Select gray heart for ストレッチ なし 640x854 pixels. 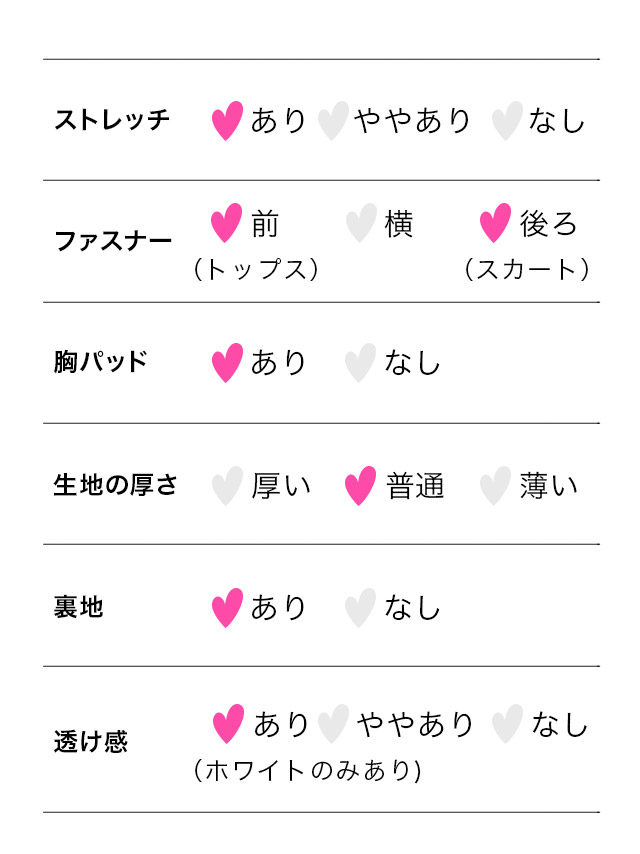pyautogui.click(x=507, y=121)
